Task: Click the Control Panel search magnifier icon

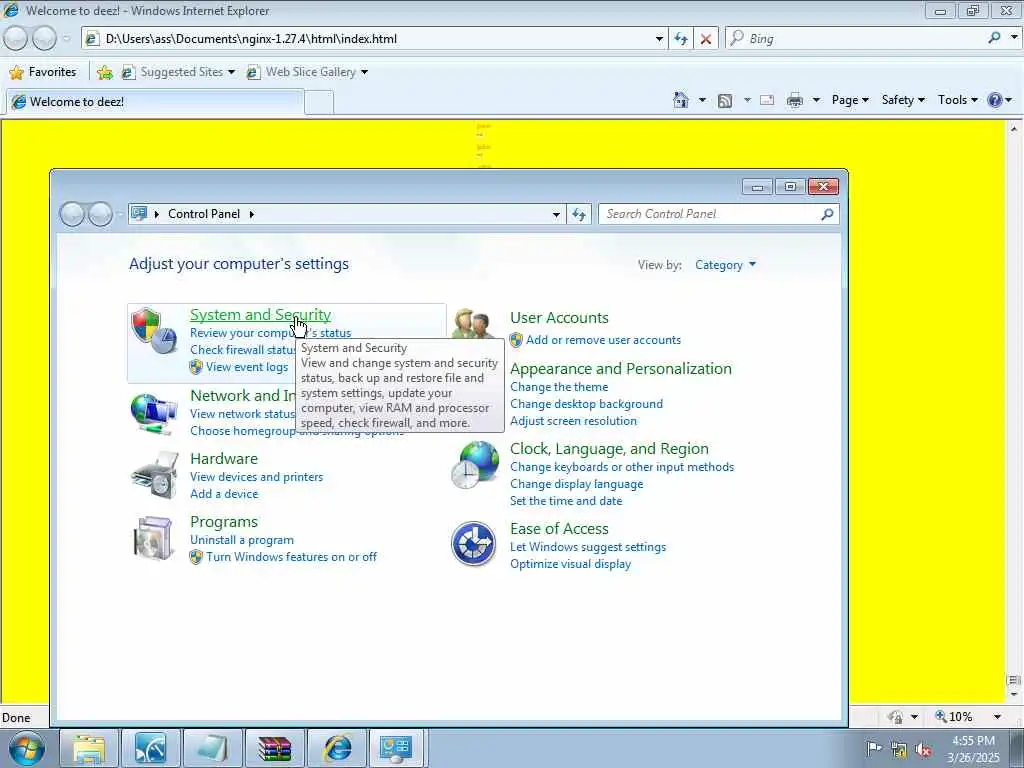Action: 827,214
